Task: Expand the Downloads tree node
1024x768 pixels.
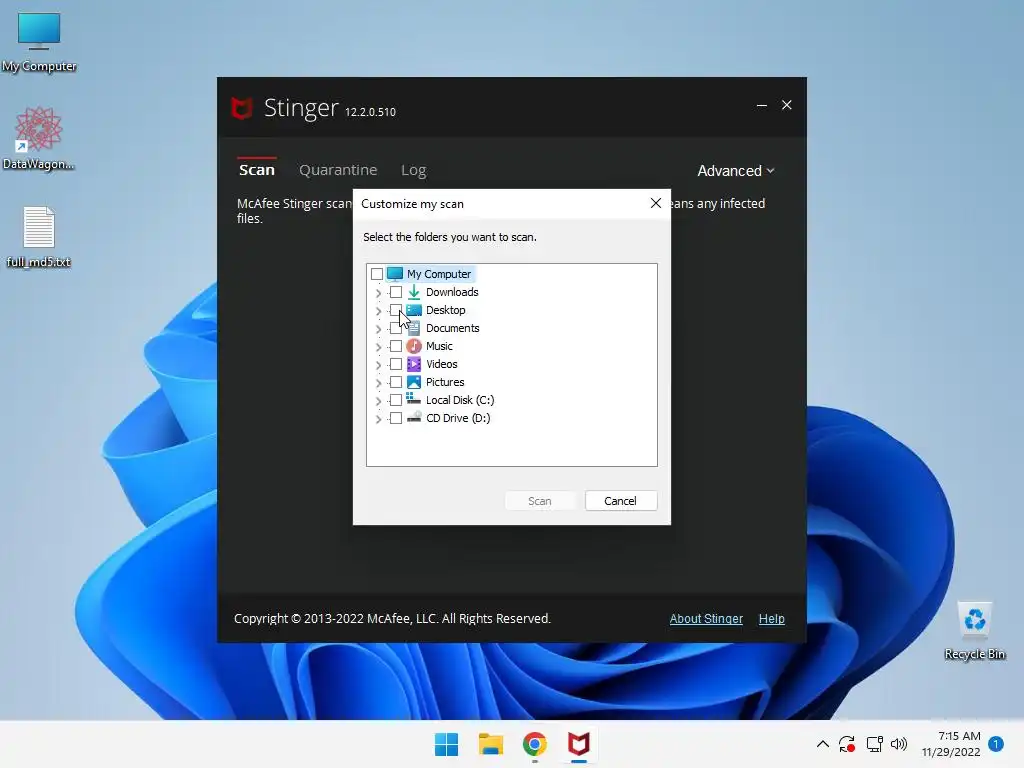Action: pyautogui.click(x=378, y=293)
